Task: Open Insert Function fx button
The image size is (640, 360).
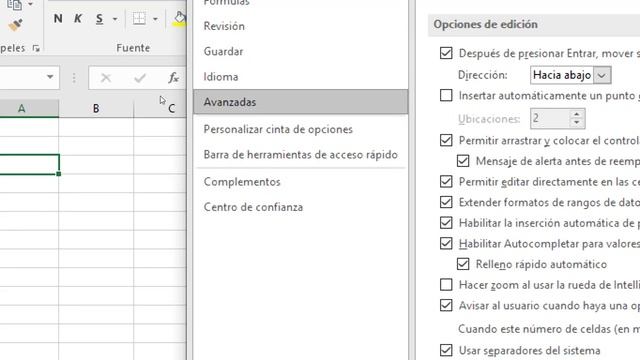Action: pos(173,78)
